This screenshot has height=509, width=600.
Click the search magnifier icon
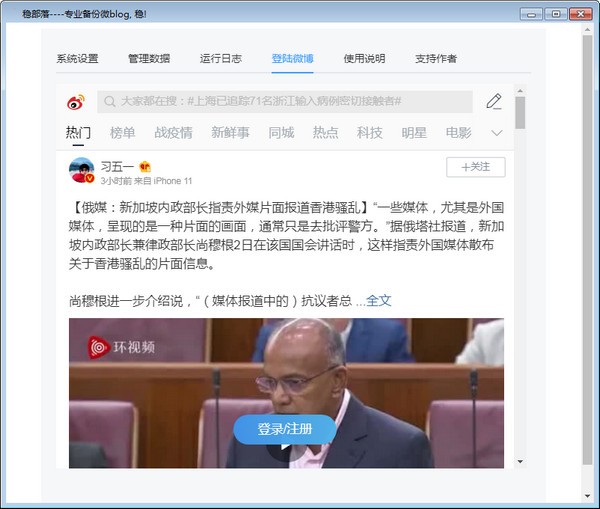(108, 101)
